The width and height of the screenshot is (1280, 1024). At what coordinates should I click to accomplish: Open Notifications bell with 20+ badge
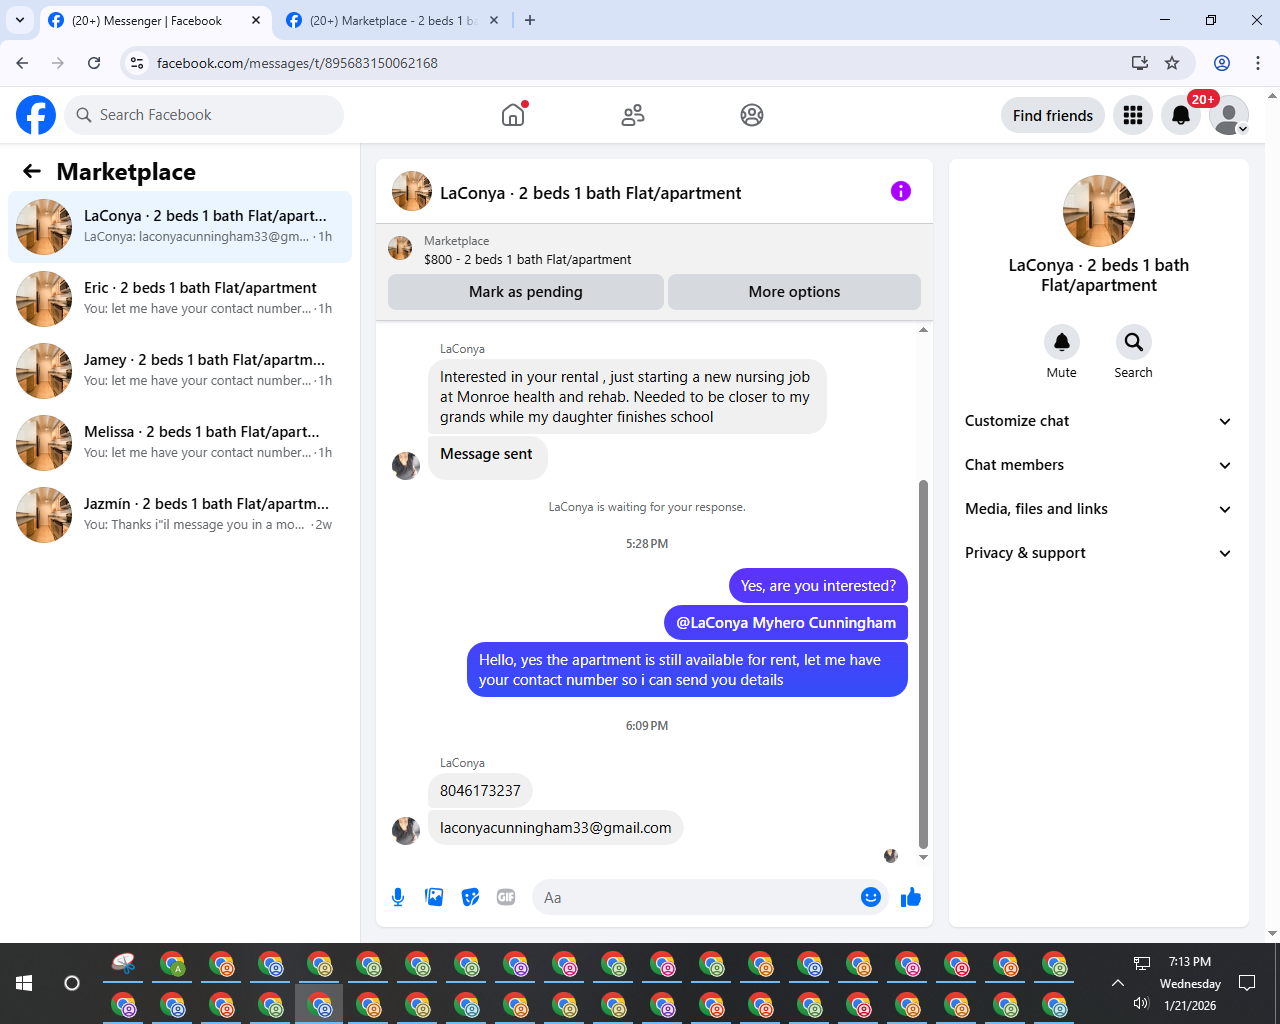pos(1181,115)
